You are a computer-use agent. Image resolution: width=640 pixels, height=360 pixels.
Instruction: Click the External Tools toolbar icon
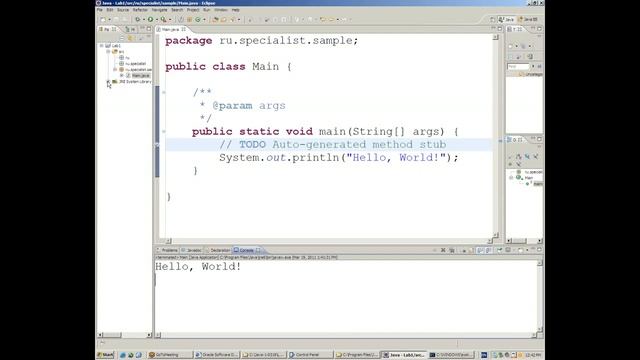163,20
